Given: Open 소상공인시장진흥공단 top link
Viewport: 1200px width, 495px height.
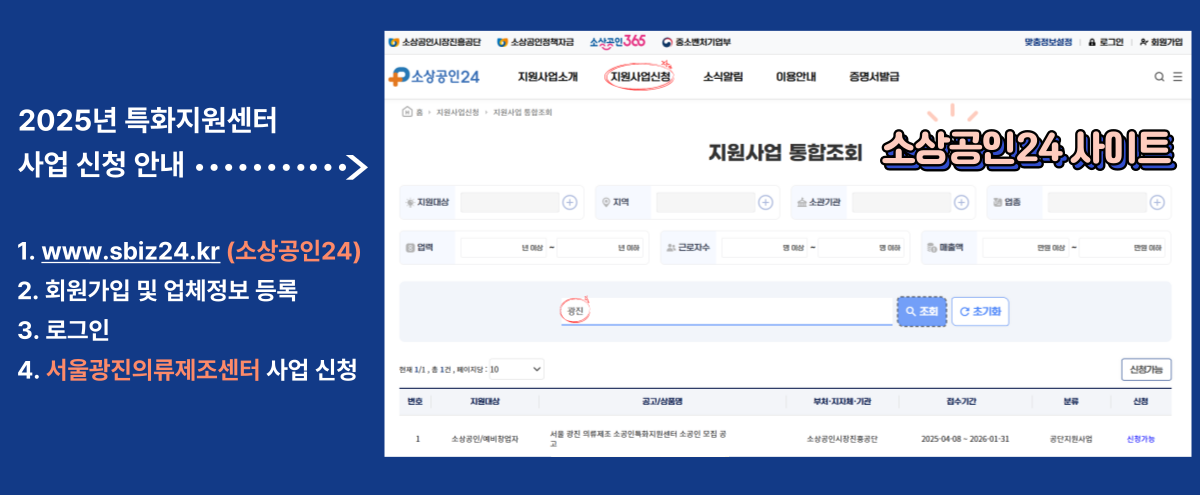Looking at the screenshot, I should (436, 42).
